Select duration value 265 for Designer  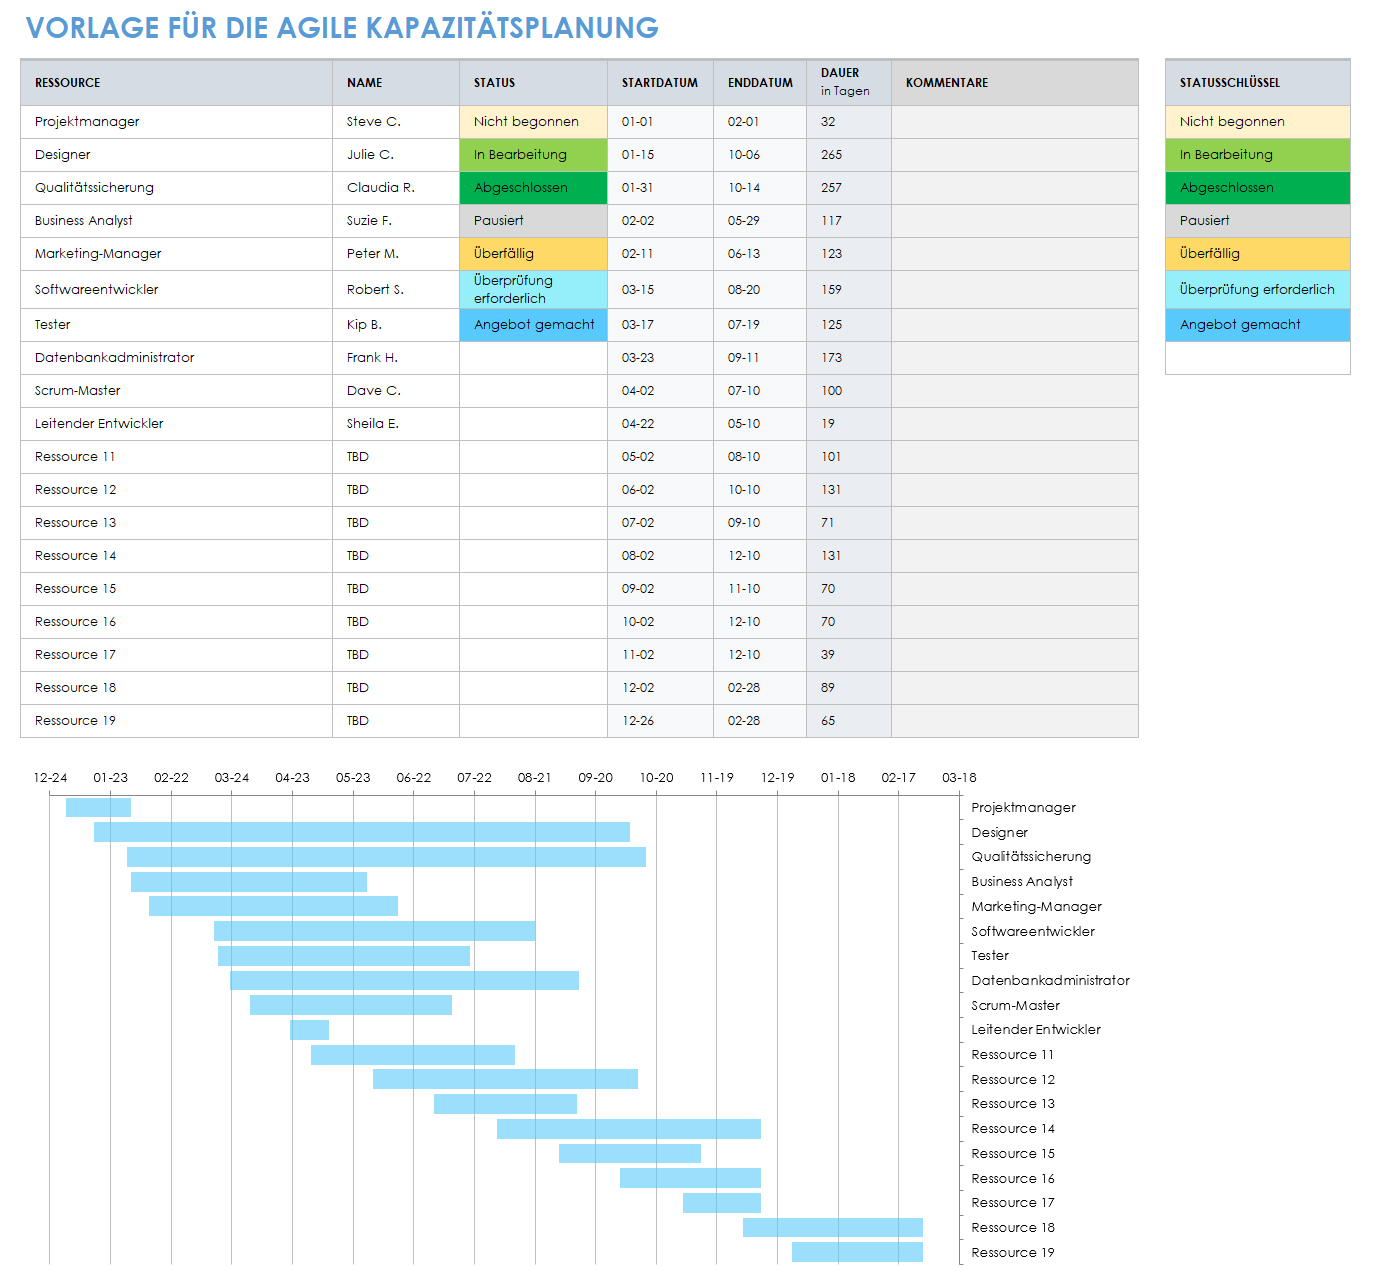[x=849, y=155]
